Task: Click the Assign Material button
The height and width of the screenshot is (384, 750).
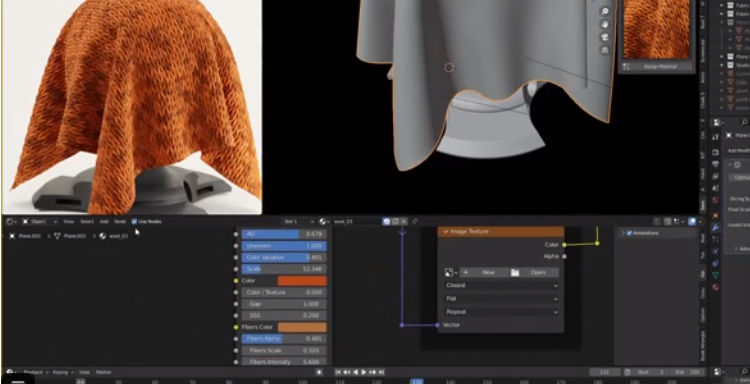Action: click(x=656, y=67)
